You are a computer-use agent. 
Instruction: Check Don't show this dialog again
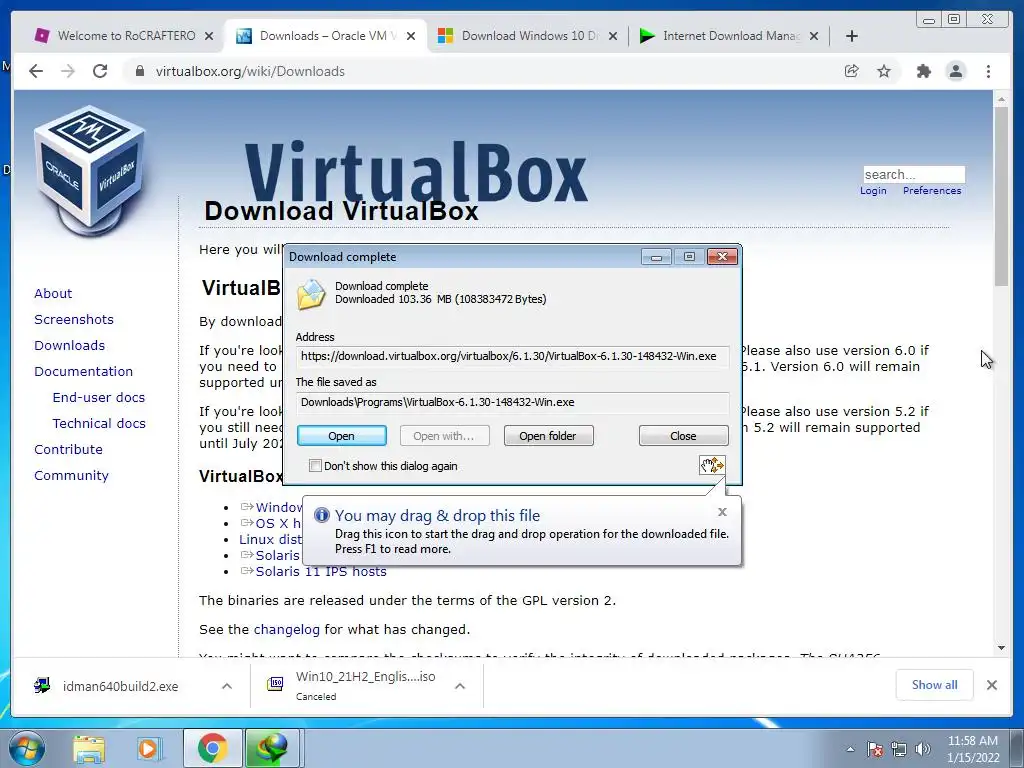(315, 466)
